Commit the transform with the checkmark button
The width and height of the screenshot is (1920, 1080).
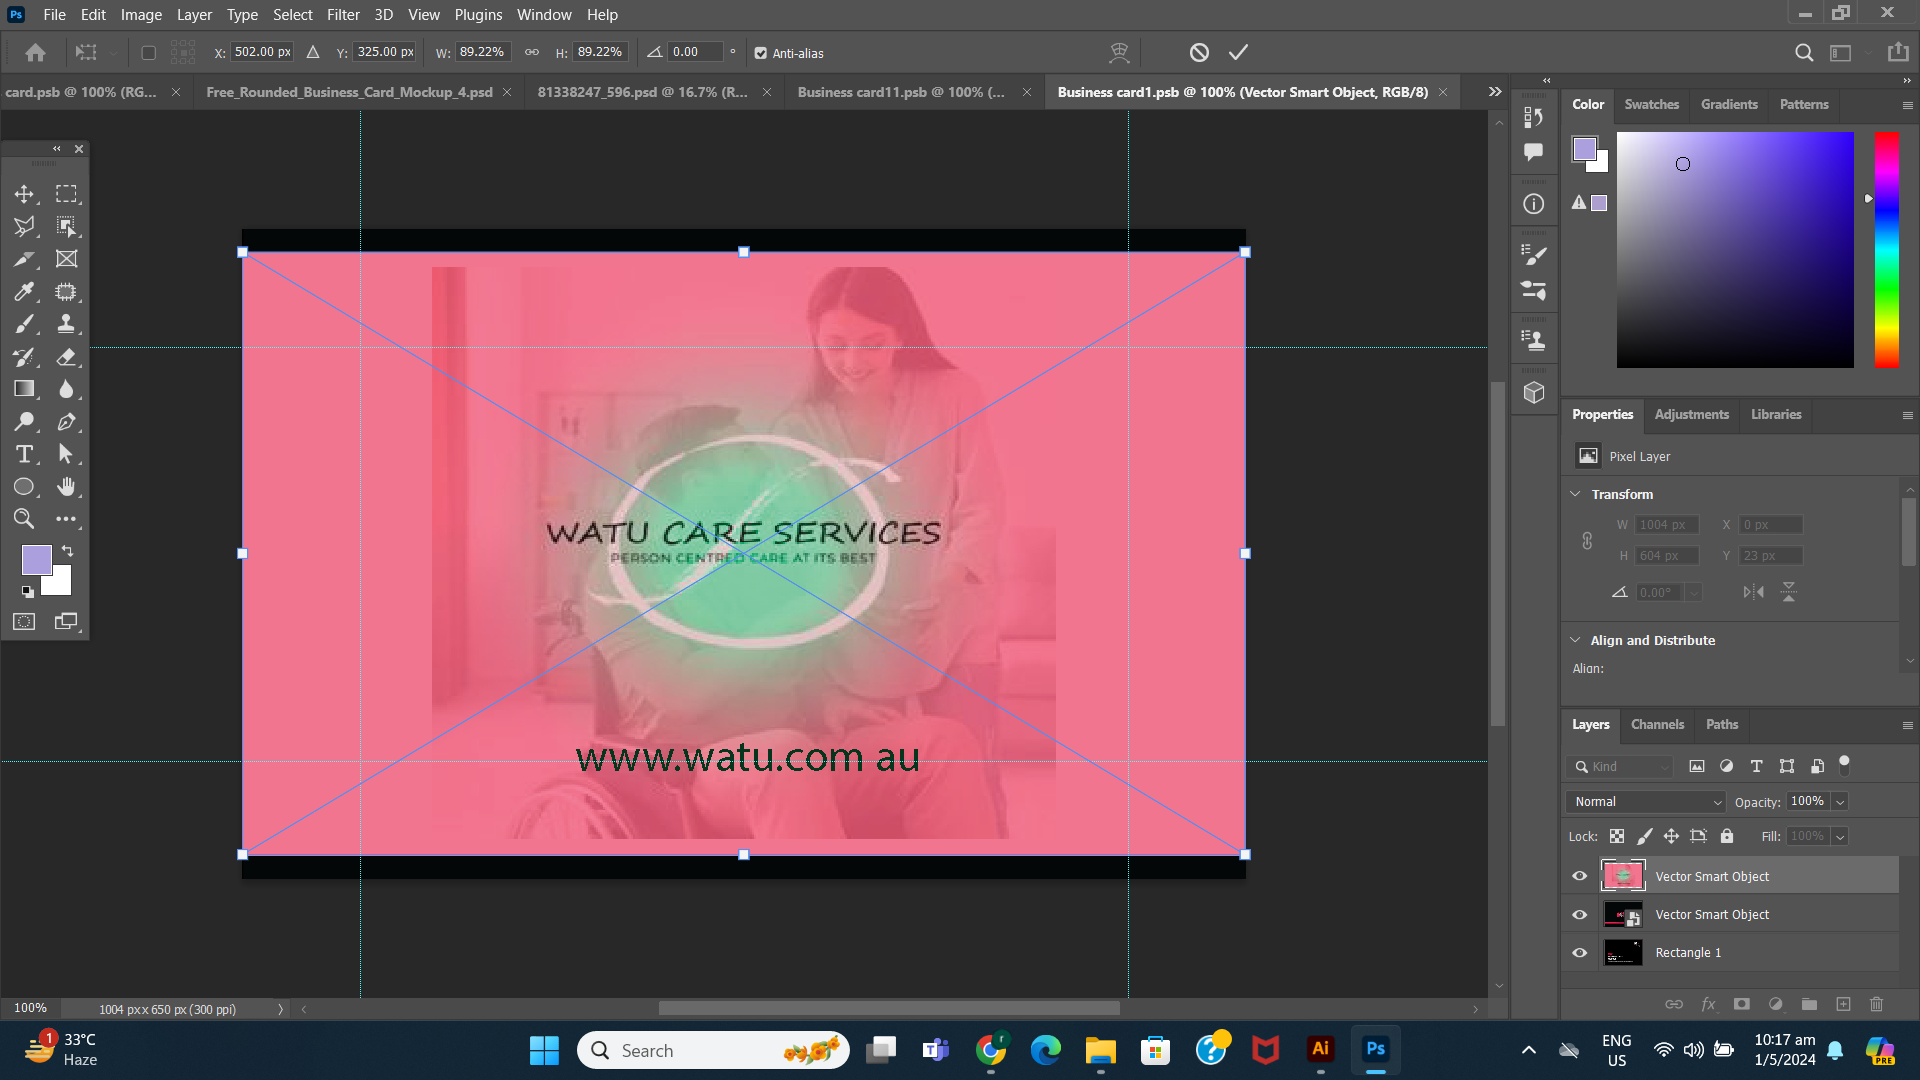point(1238,52)
